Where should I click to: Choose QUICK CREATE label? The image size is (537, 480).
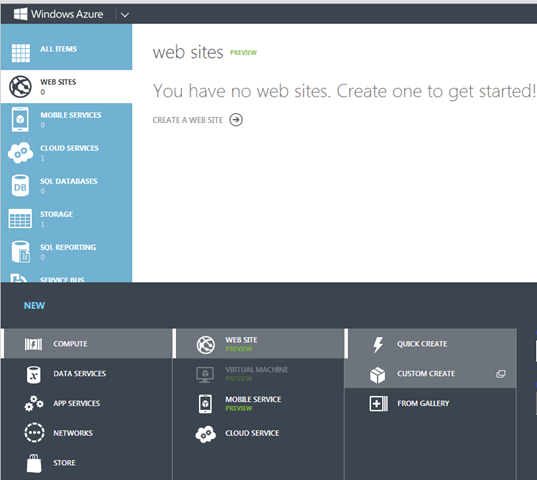tap(422, 344)
